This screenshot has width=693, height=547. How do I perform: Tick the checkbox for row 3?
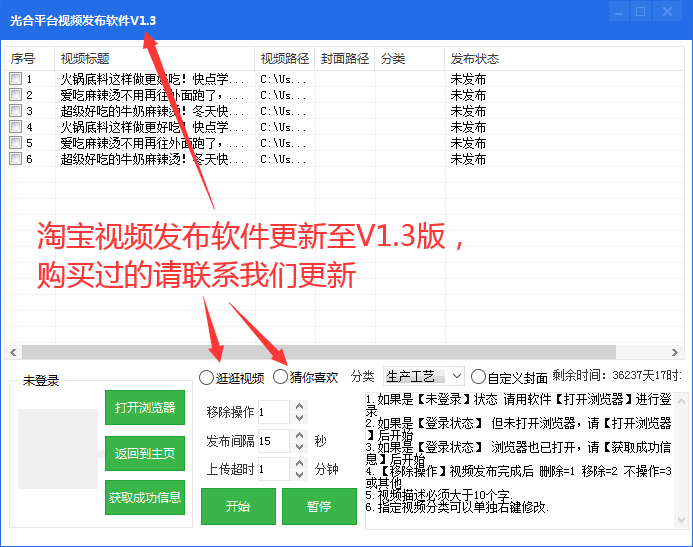click(x=15, y=111)
